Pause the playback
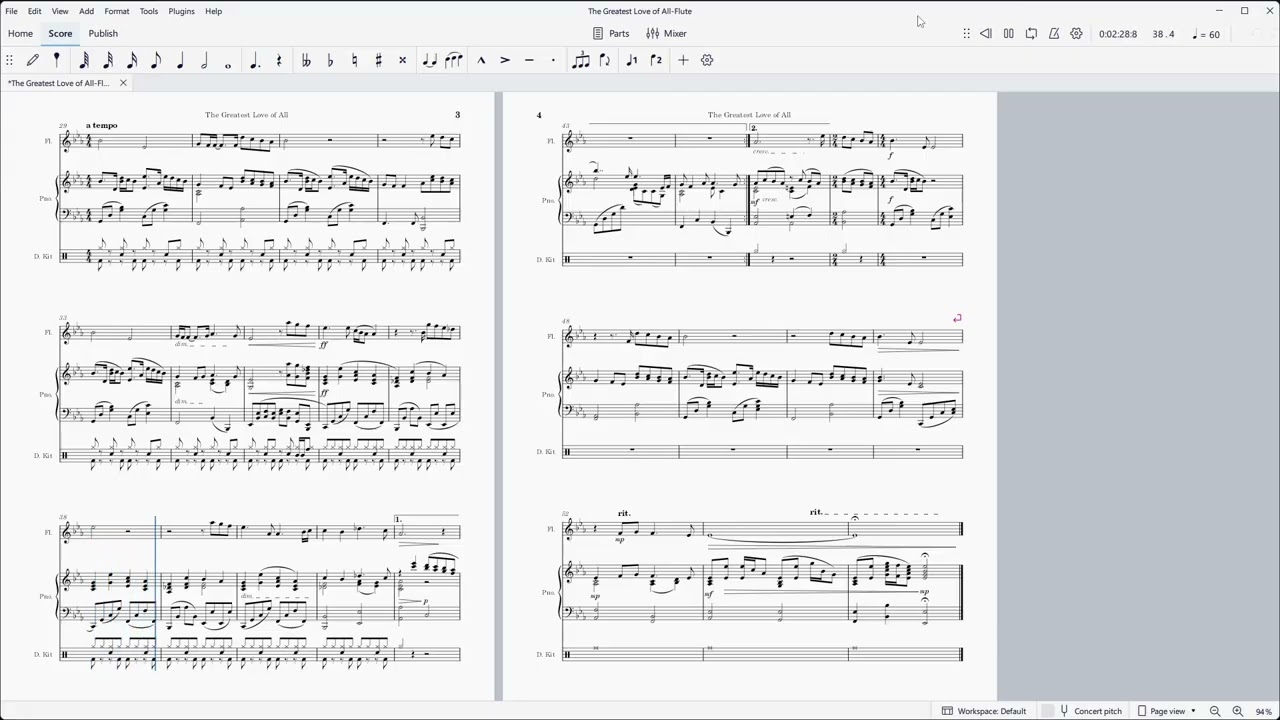 (x=1009, y=34)
